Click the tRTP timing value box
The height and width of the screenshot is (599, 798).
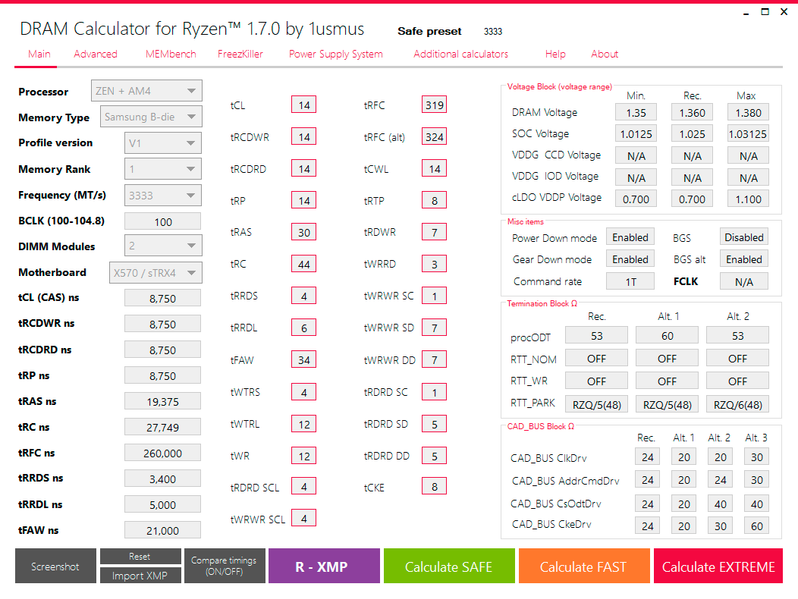(x=434, y=201)
